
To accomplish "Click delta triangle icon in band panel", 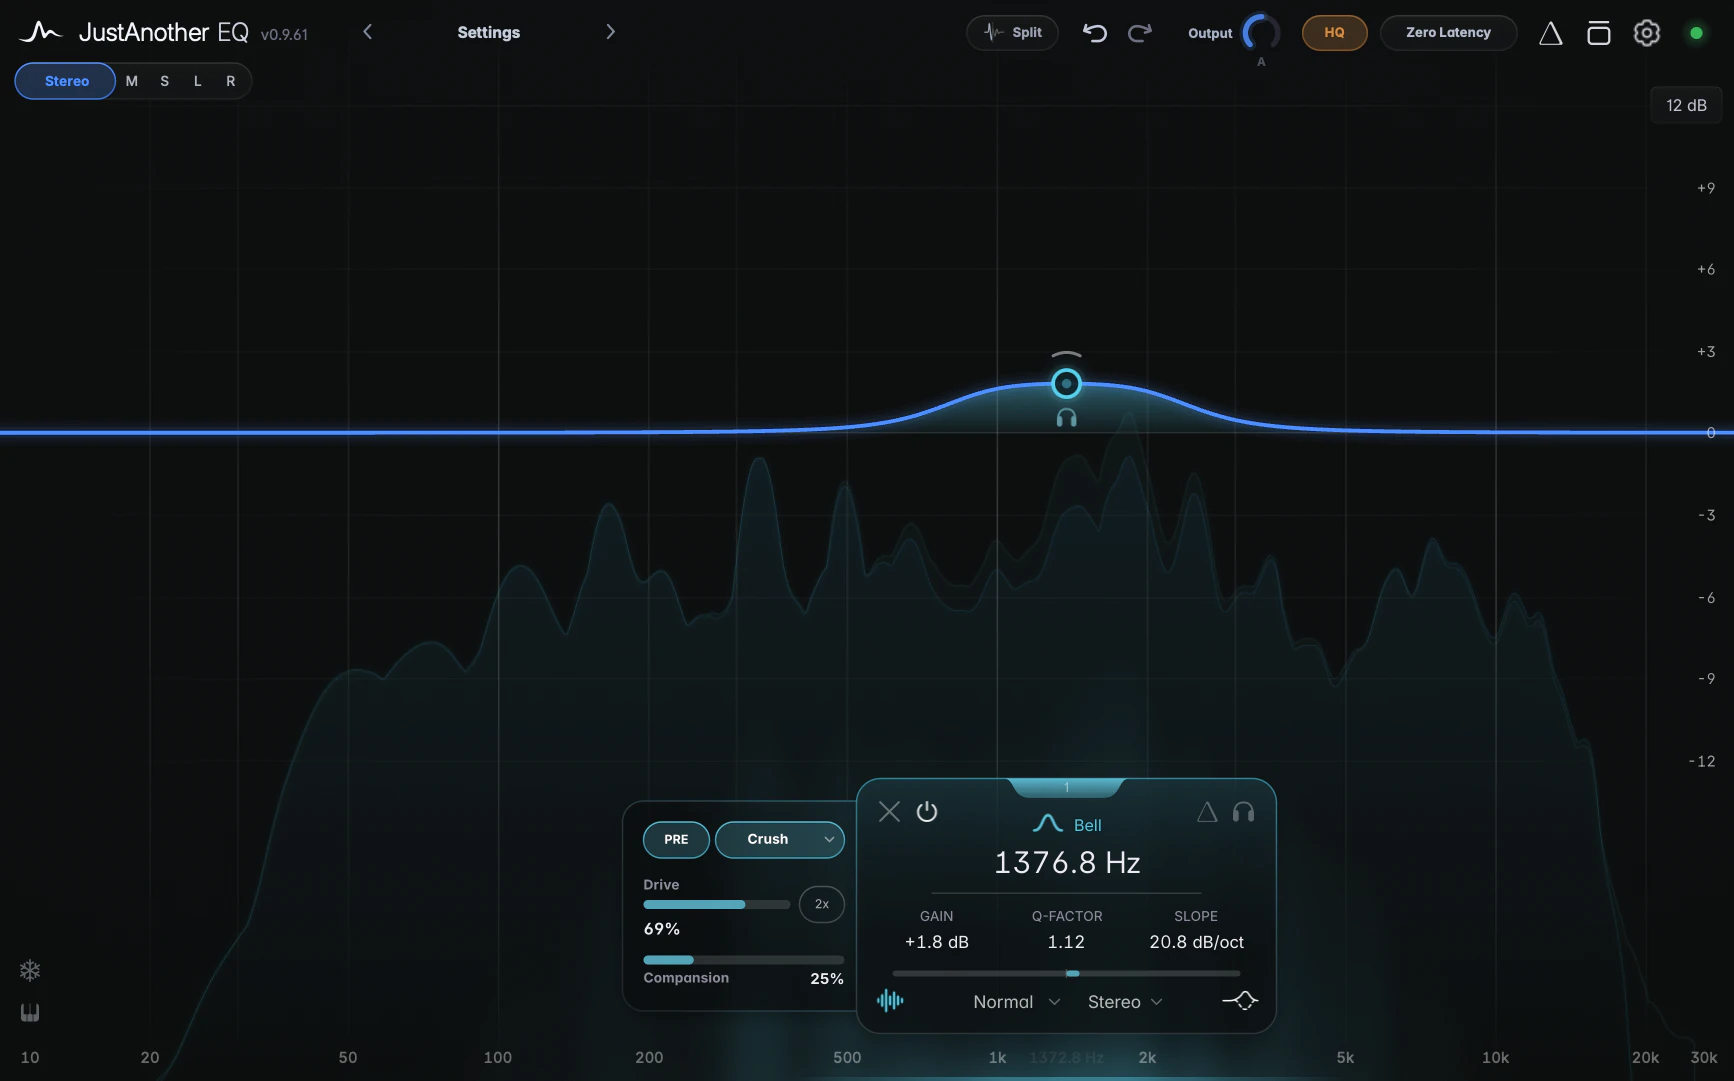I will pyautogui.click(x=1207, y=812).
